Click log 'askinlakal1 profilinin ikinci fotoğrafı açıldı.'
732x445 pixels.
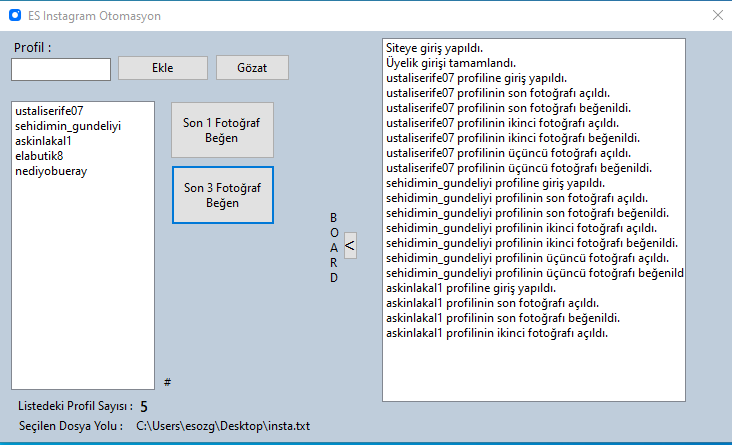497,333
